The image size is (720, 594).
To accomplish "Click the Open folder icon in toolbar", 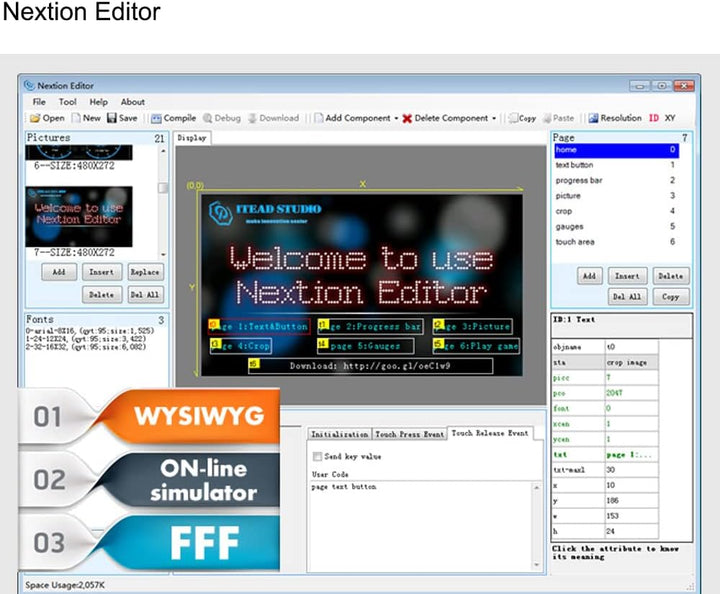I will pos(35,118).
